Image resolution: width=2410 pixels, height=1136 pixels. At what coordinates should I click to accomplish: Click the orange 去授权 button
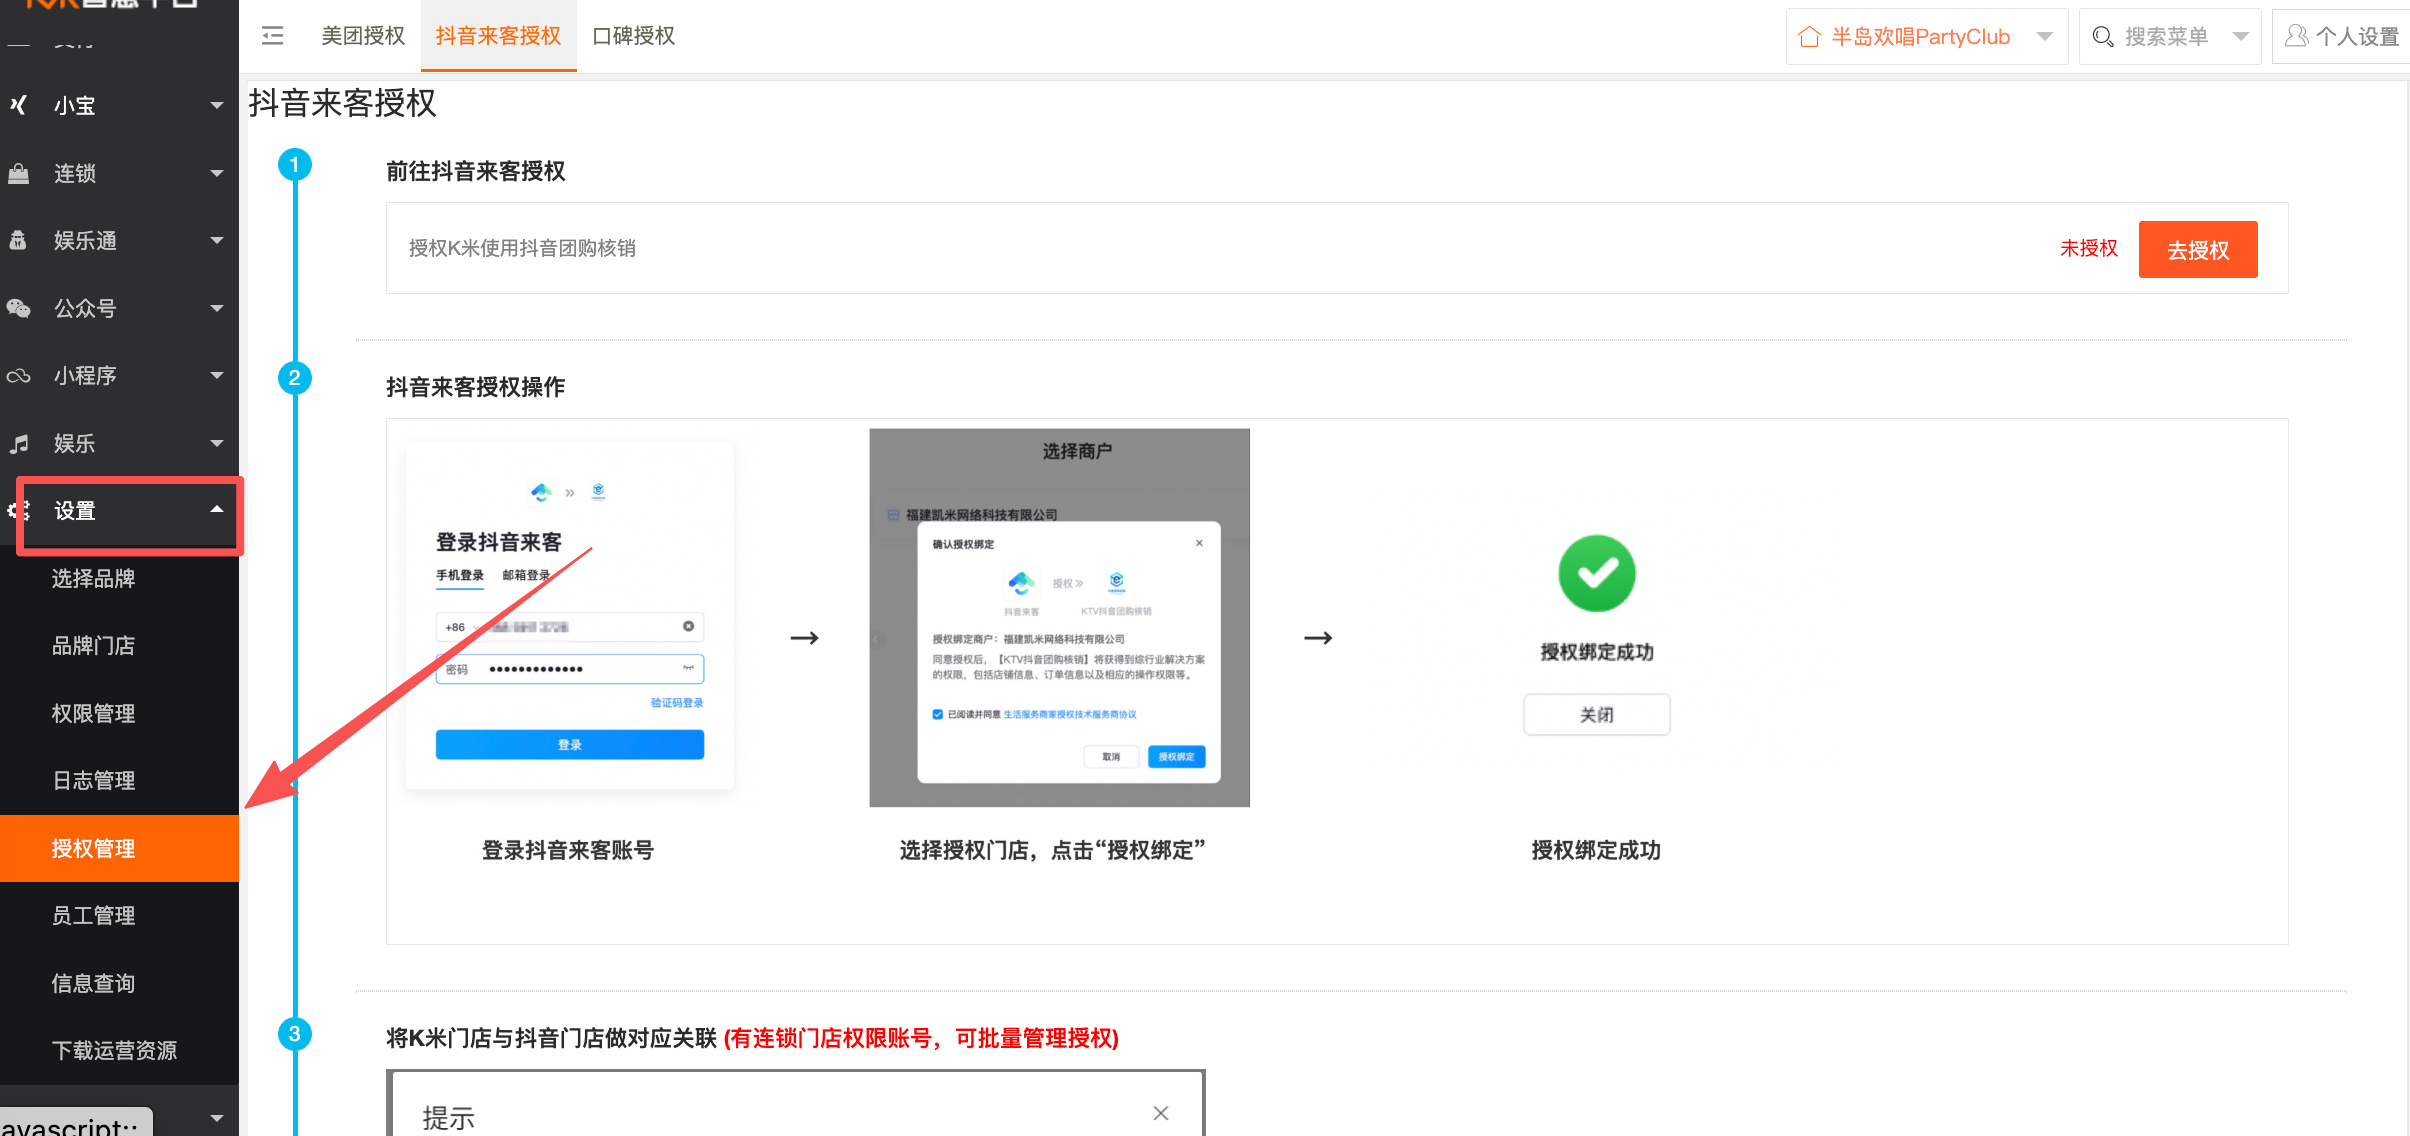click(x=2197, y=249)
